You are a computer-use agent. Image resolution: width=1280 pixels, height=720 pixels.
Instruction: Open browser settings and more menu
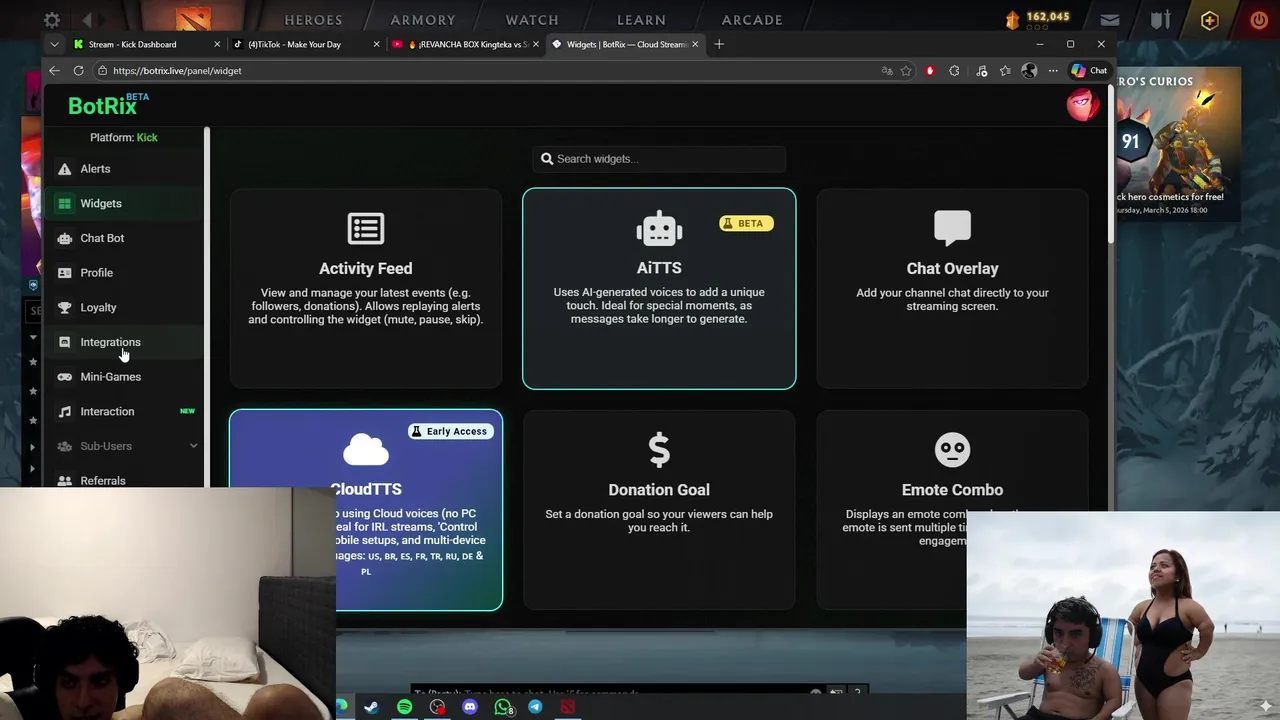1053,71
